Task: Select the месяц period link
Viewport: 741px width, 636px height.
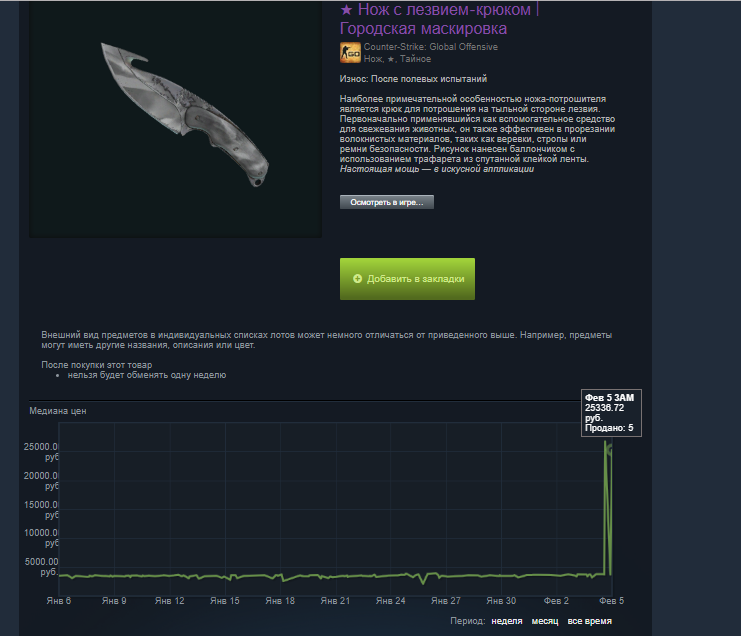Action: 545,621
